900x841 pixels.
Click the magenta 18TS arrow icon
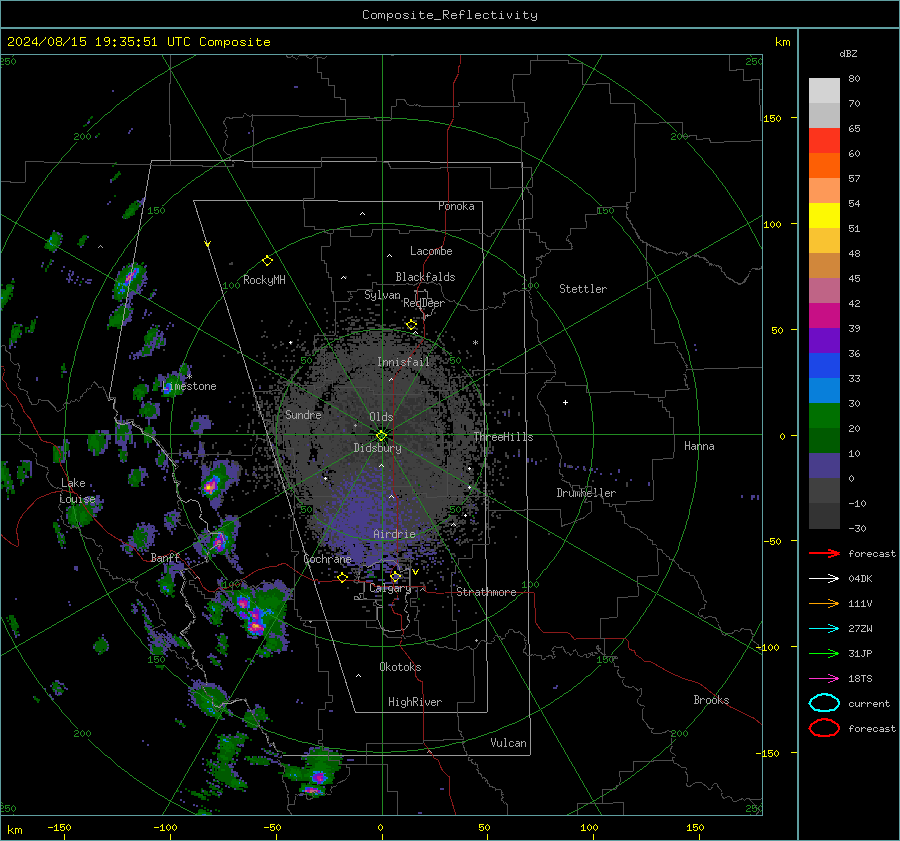coord(824,679)
